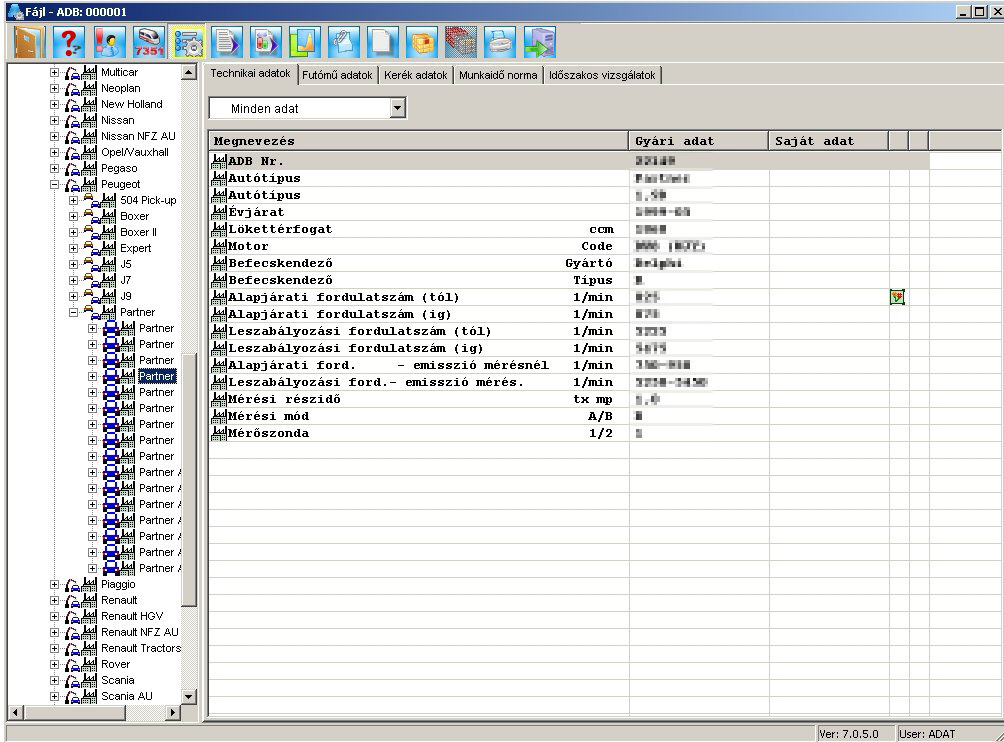Open help via red question mark icon
Image resolution: width=1004 pixels, height=742 pixels.
(x=69, y=42)
